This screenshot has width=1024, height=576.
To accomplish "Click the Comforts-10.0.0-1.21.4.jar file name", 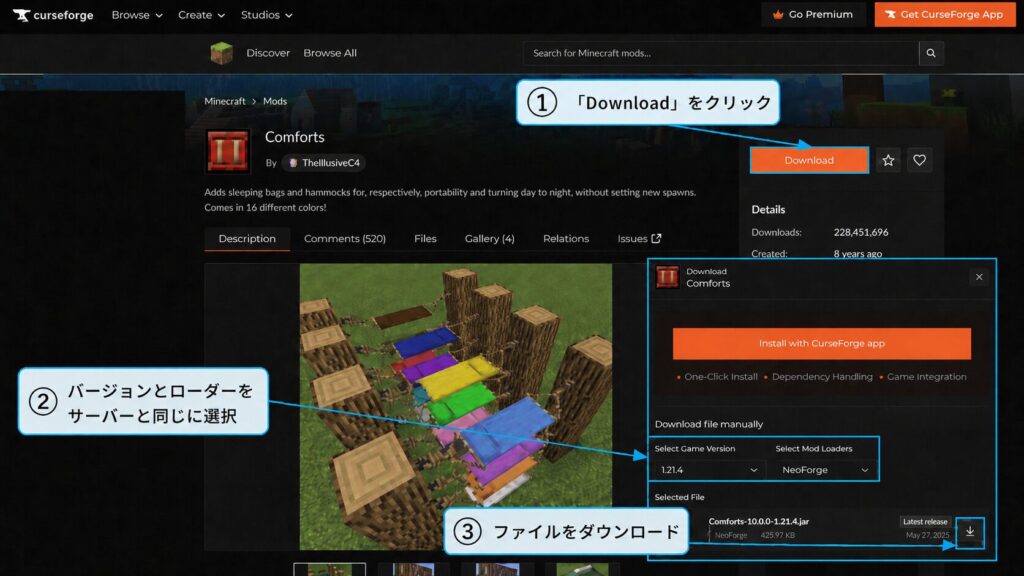I will click(759, 521).
